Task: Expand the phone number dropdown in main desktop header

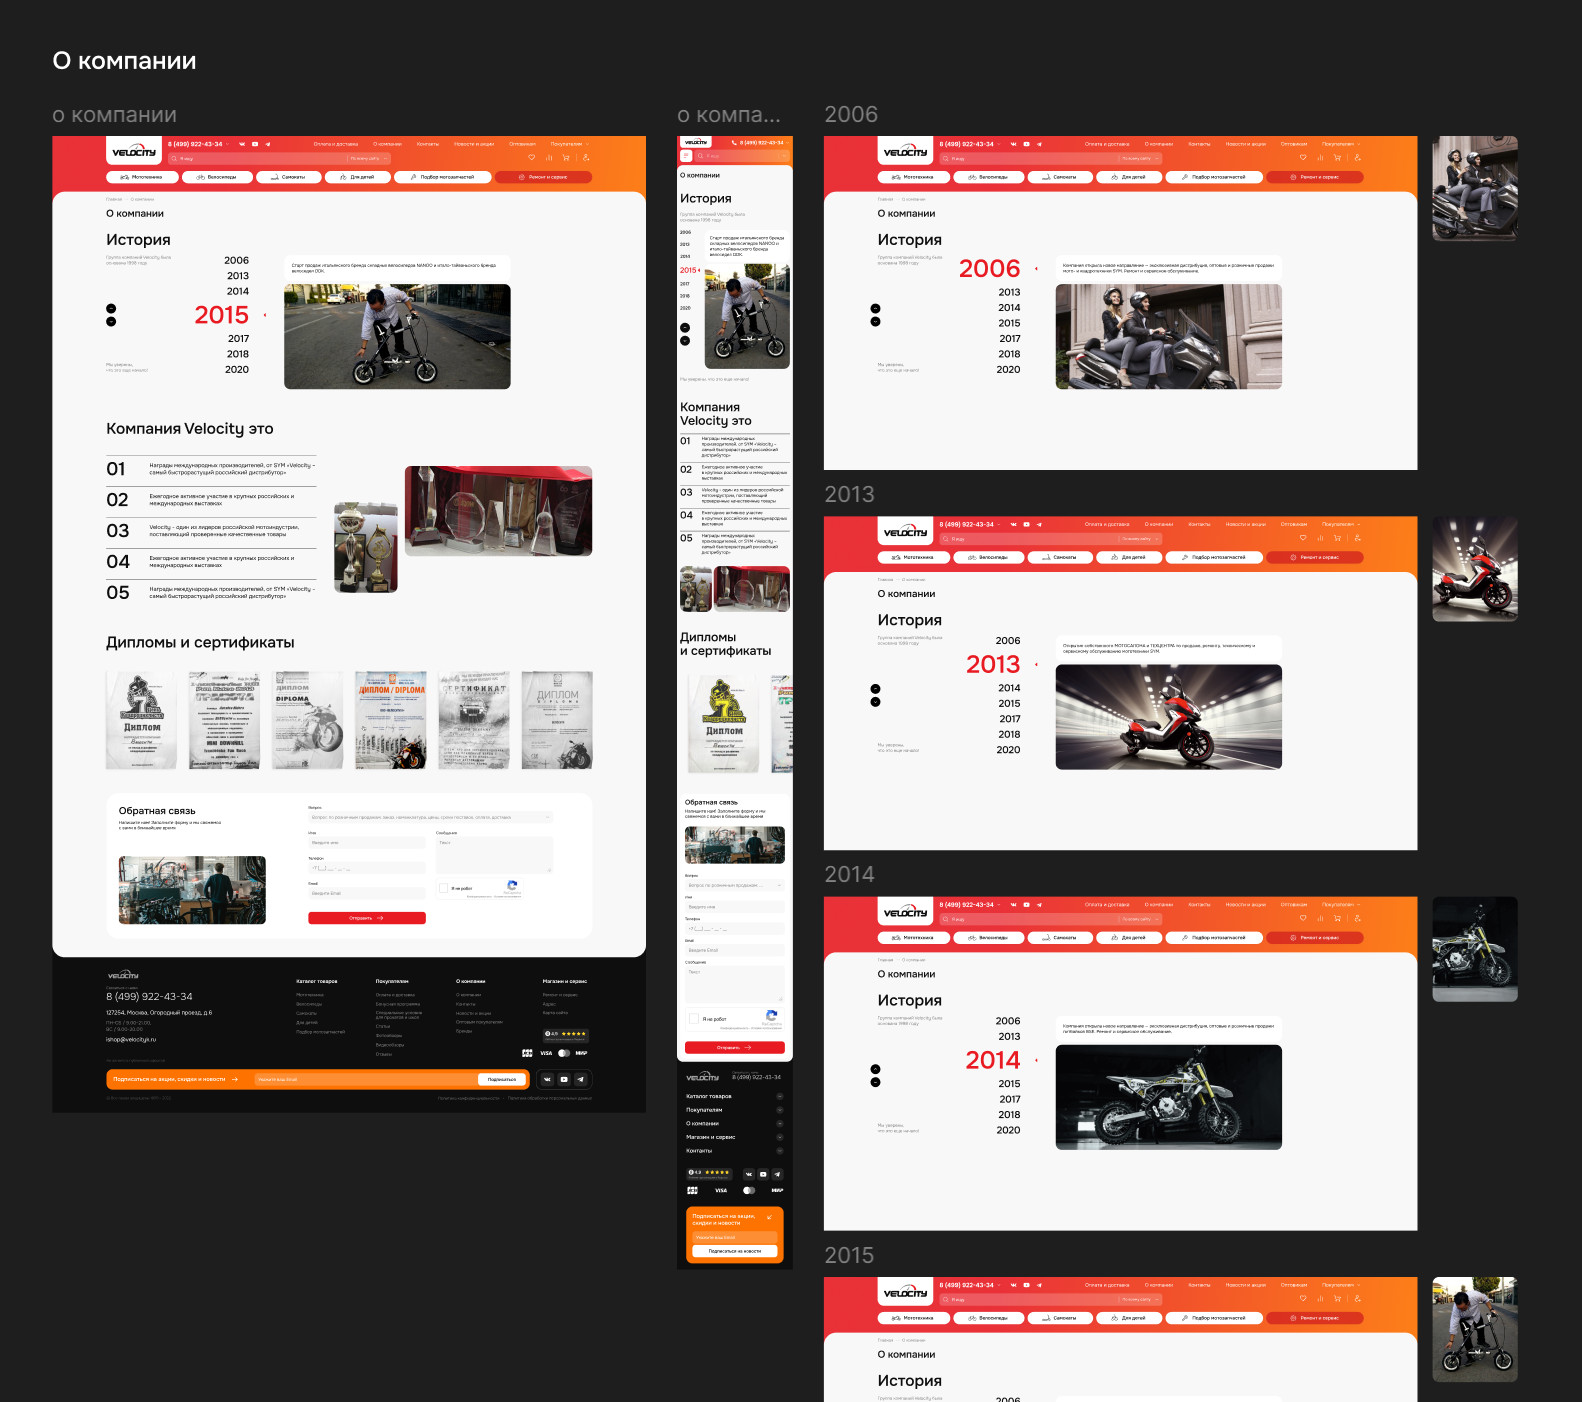Action: tap(228, 144)
